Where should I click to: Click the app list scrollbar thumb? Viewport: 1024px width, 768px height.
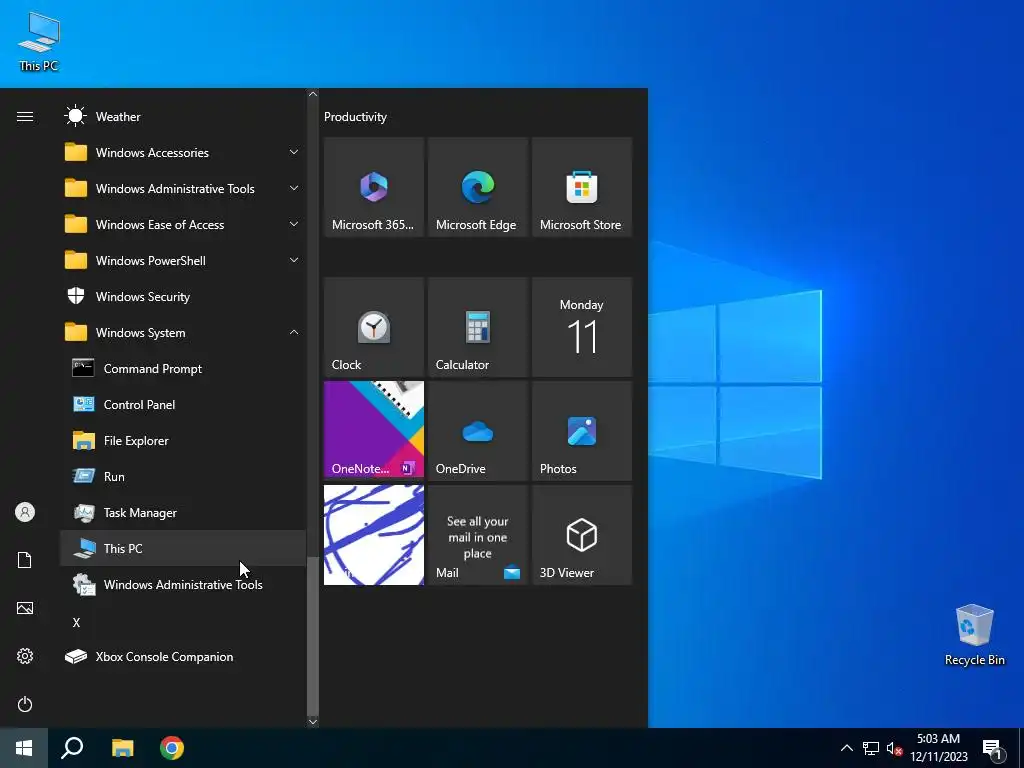tap(313, 636)
